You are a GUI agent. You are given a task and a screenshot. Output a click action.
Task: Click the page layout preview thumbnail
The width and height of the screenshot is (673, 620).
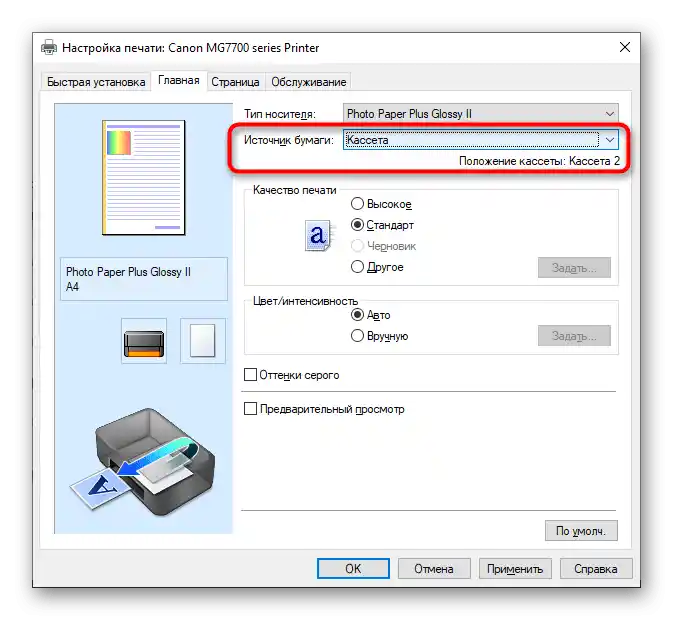(x=144, y=178)
